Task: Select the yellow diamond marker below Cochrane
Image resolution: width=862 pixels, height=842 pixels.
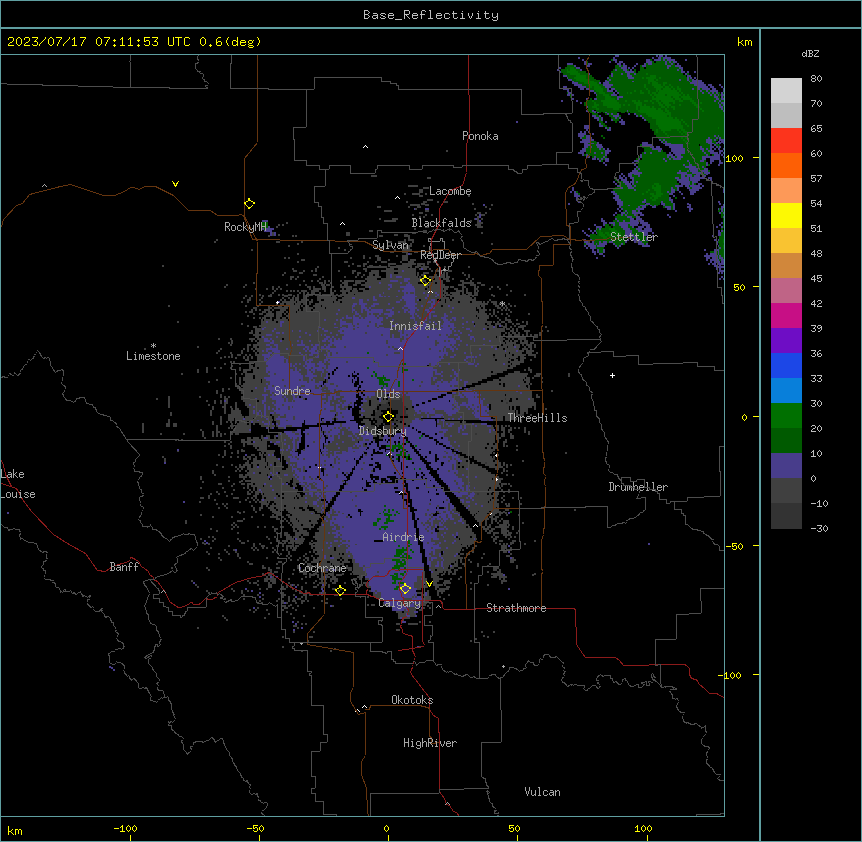Action: click(340, 590)
